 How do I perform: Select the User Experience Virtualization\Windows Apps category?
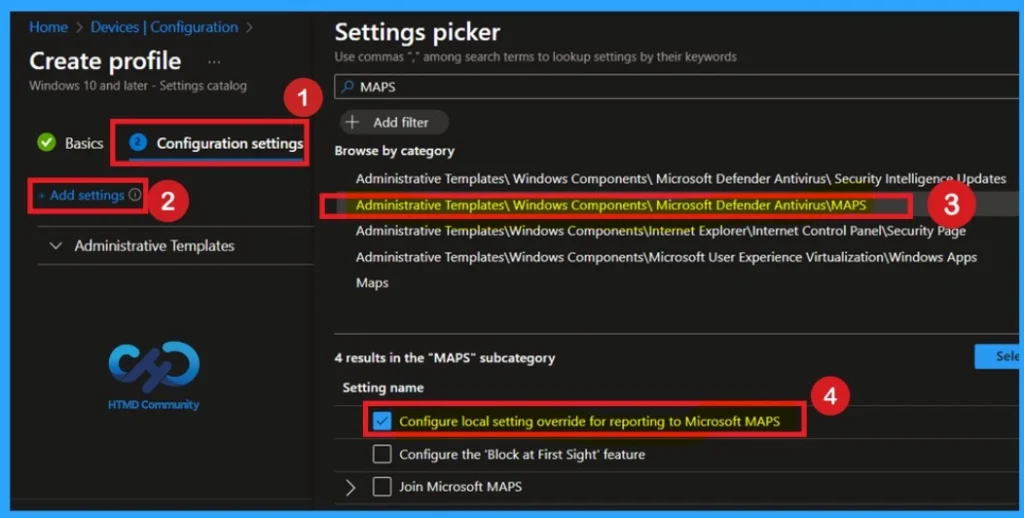pyautogui.click(x=666, y=257)
